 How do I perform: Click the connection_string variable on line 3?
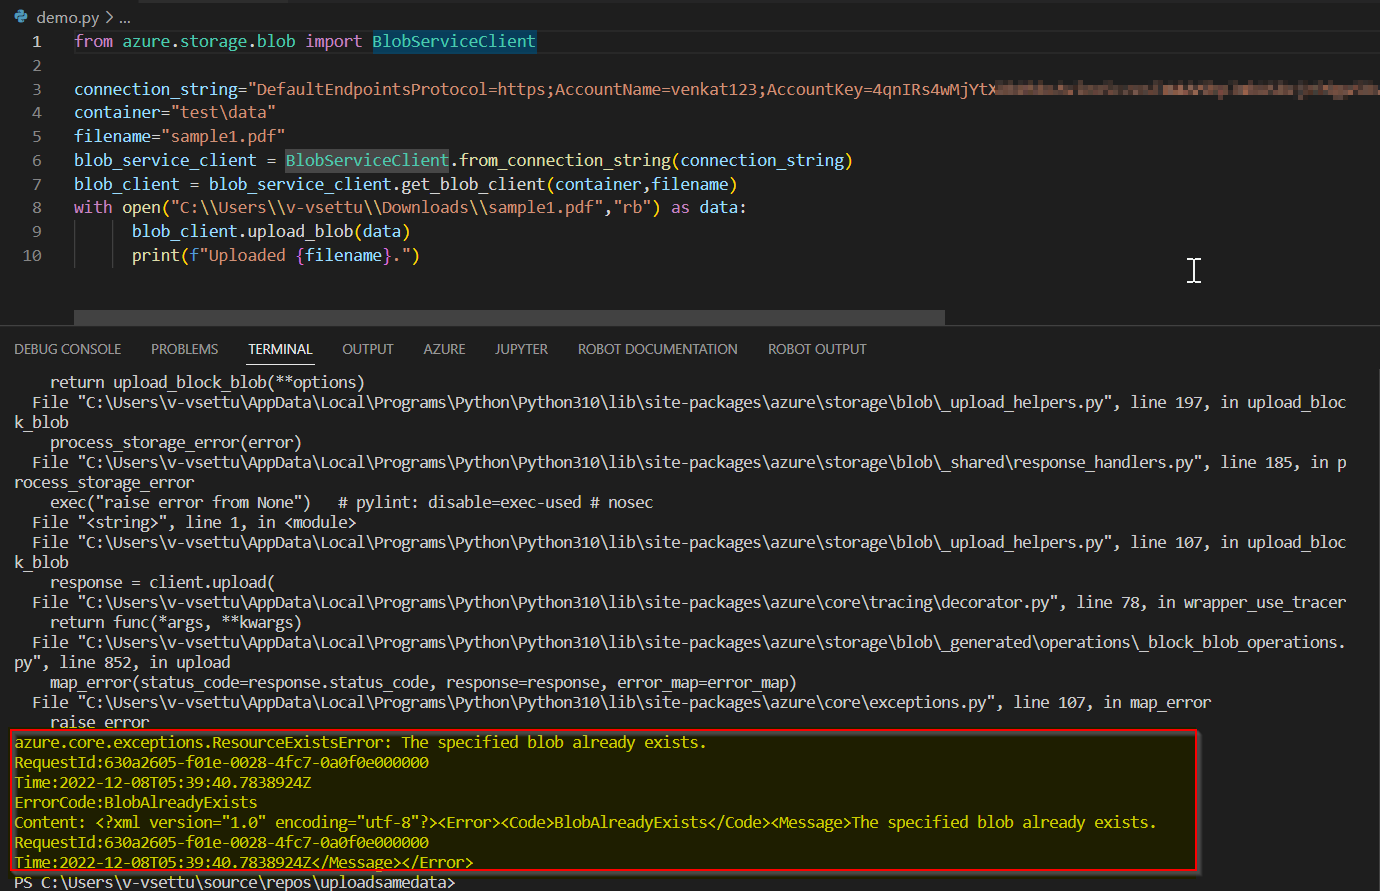pyautogui.click(x=156, y=89)
